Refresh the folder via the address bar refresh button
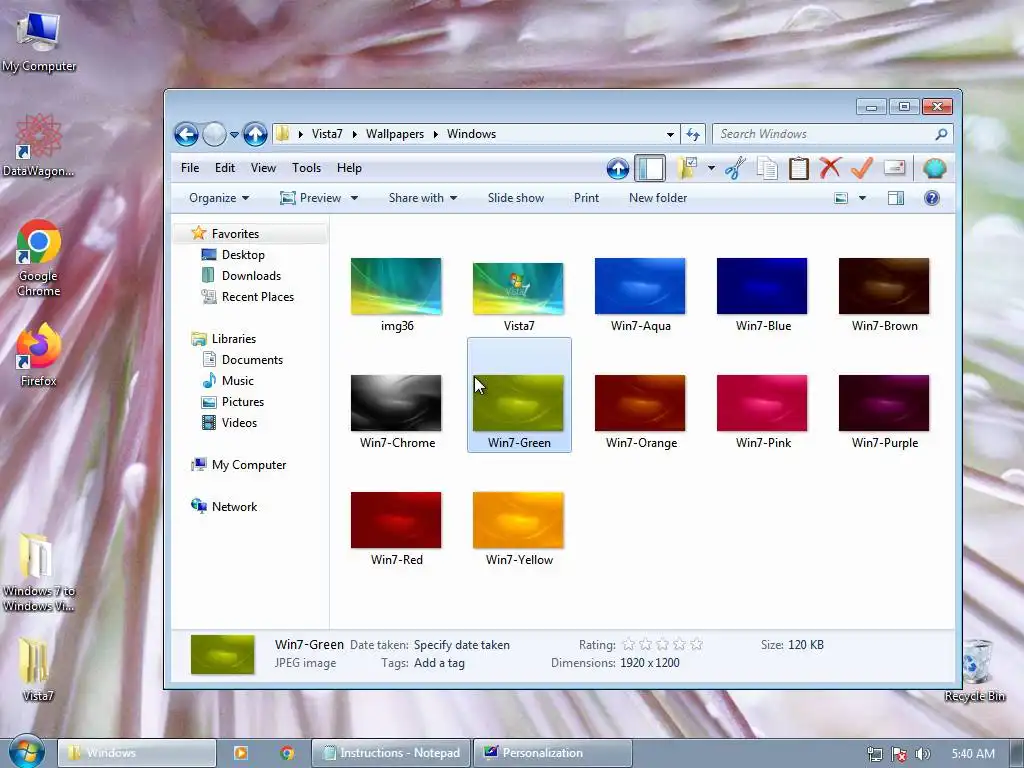 pos(693,135)
